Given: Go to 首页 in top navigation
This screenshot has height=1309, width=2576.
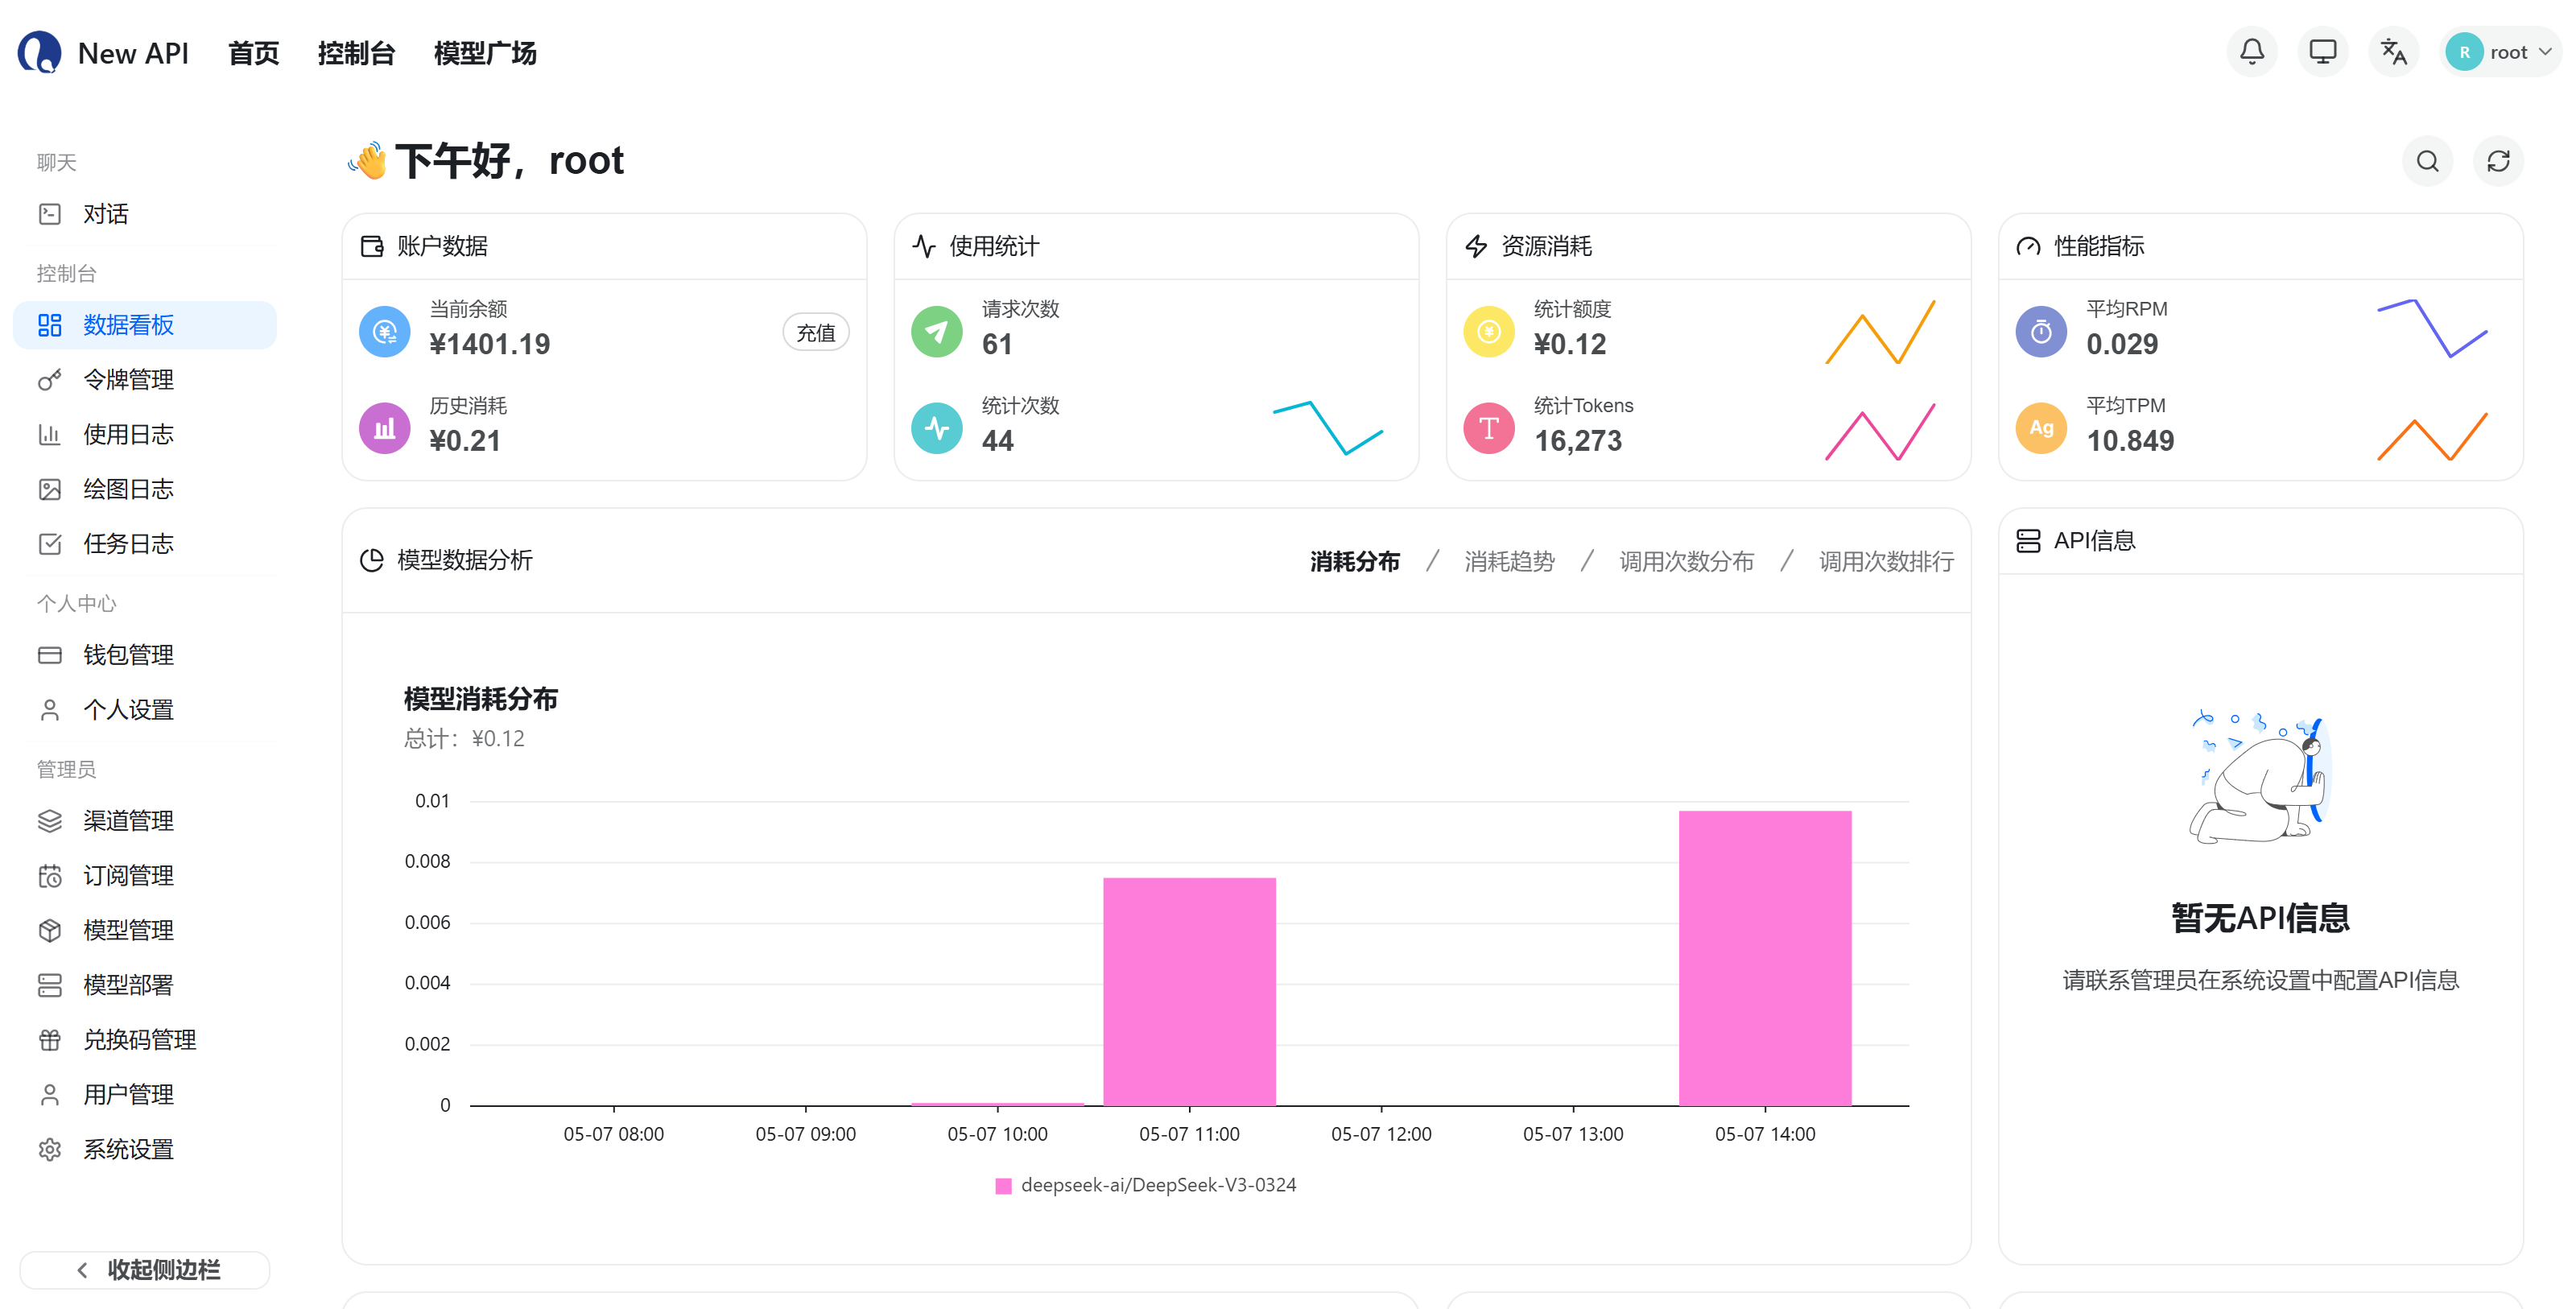Looking at the screenshot, I should [x=254, y=53].
